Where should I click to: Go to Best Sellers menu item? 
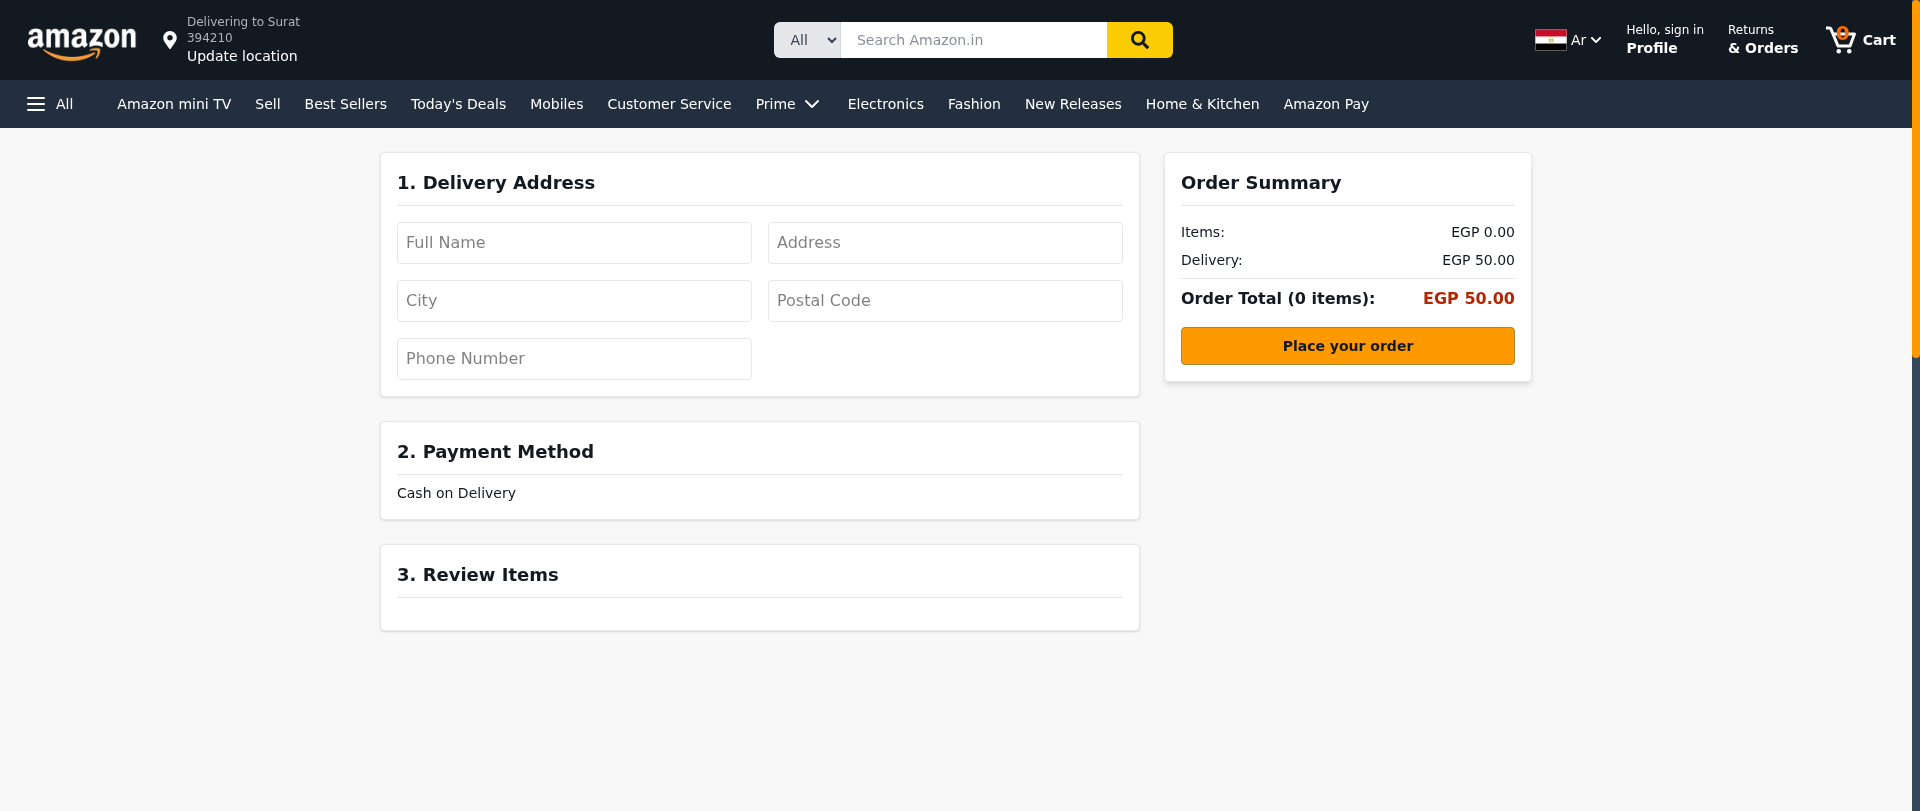(x=345, y=104)
